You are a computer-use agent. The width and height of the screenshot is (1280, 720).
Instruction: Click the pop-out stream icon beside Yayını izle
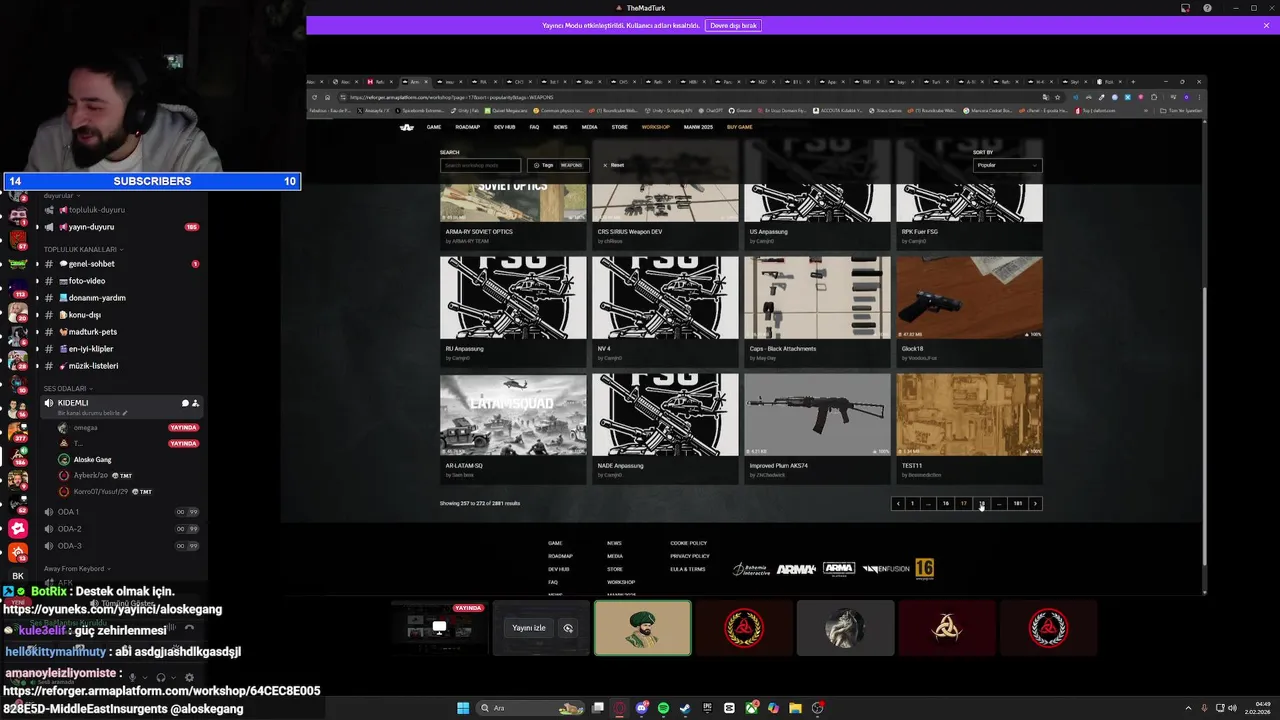click(568, 628)
